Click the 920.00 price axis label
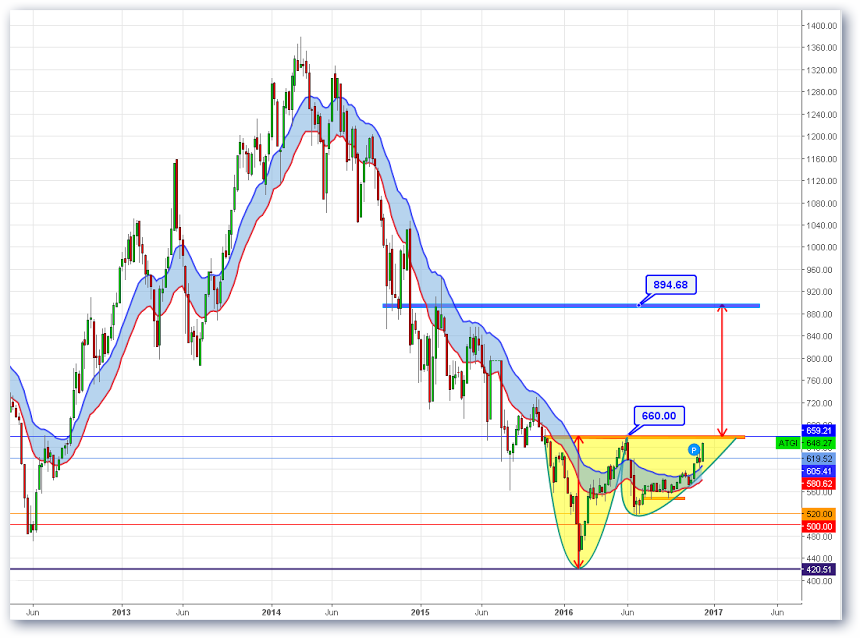The width and height of the screenshot is (860, 638). [821, 292]
